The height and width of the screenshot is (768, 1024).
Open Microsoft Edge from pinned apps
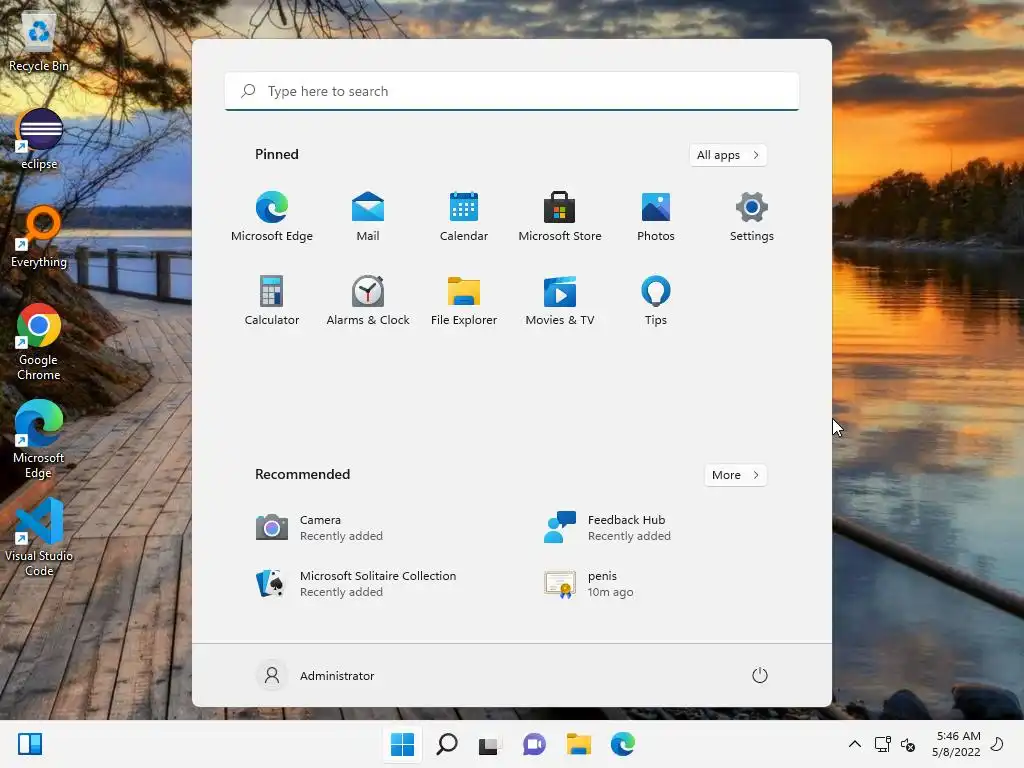(x=272, y=217)
